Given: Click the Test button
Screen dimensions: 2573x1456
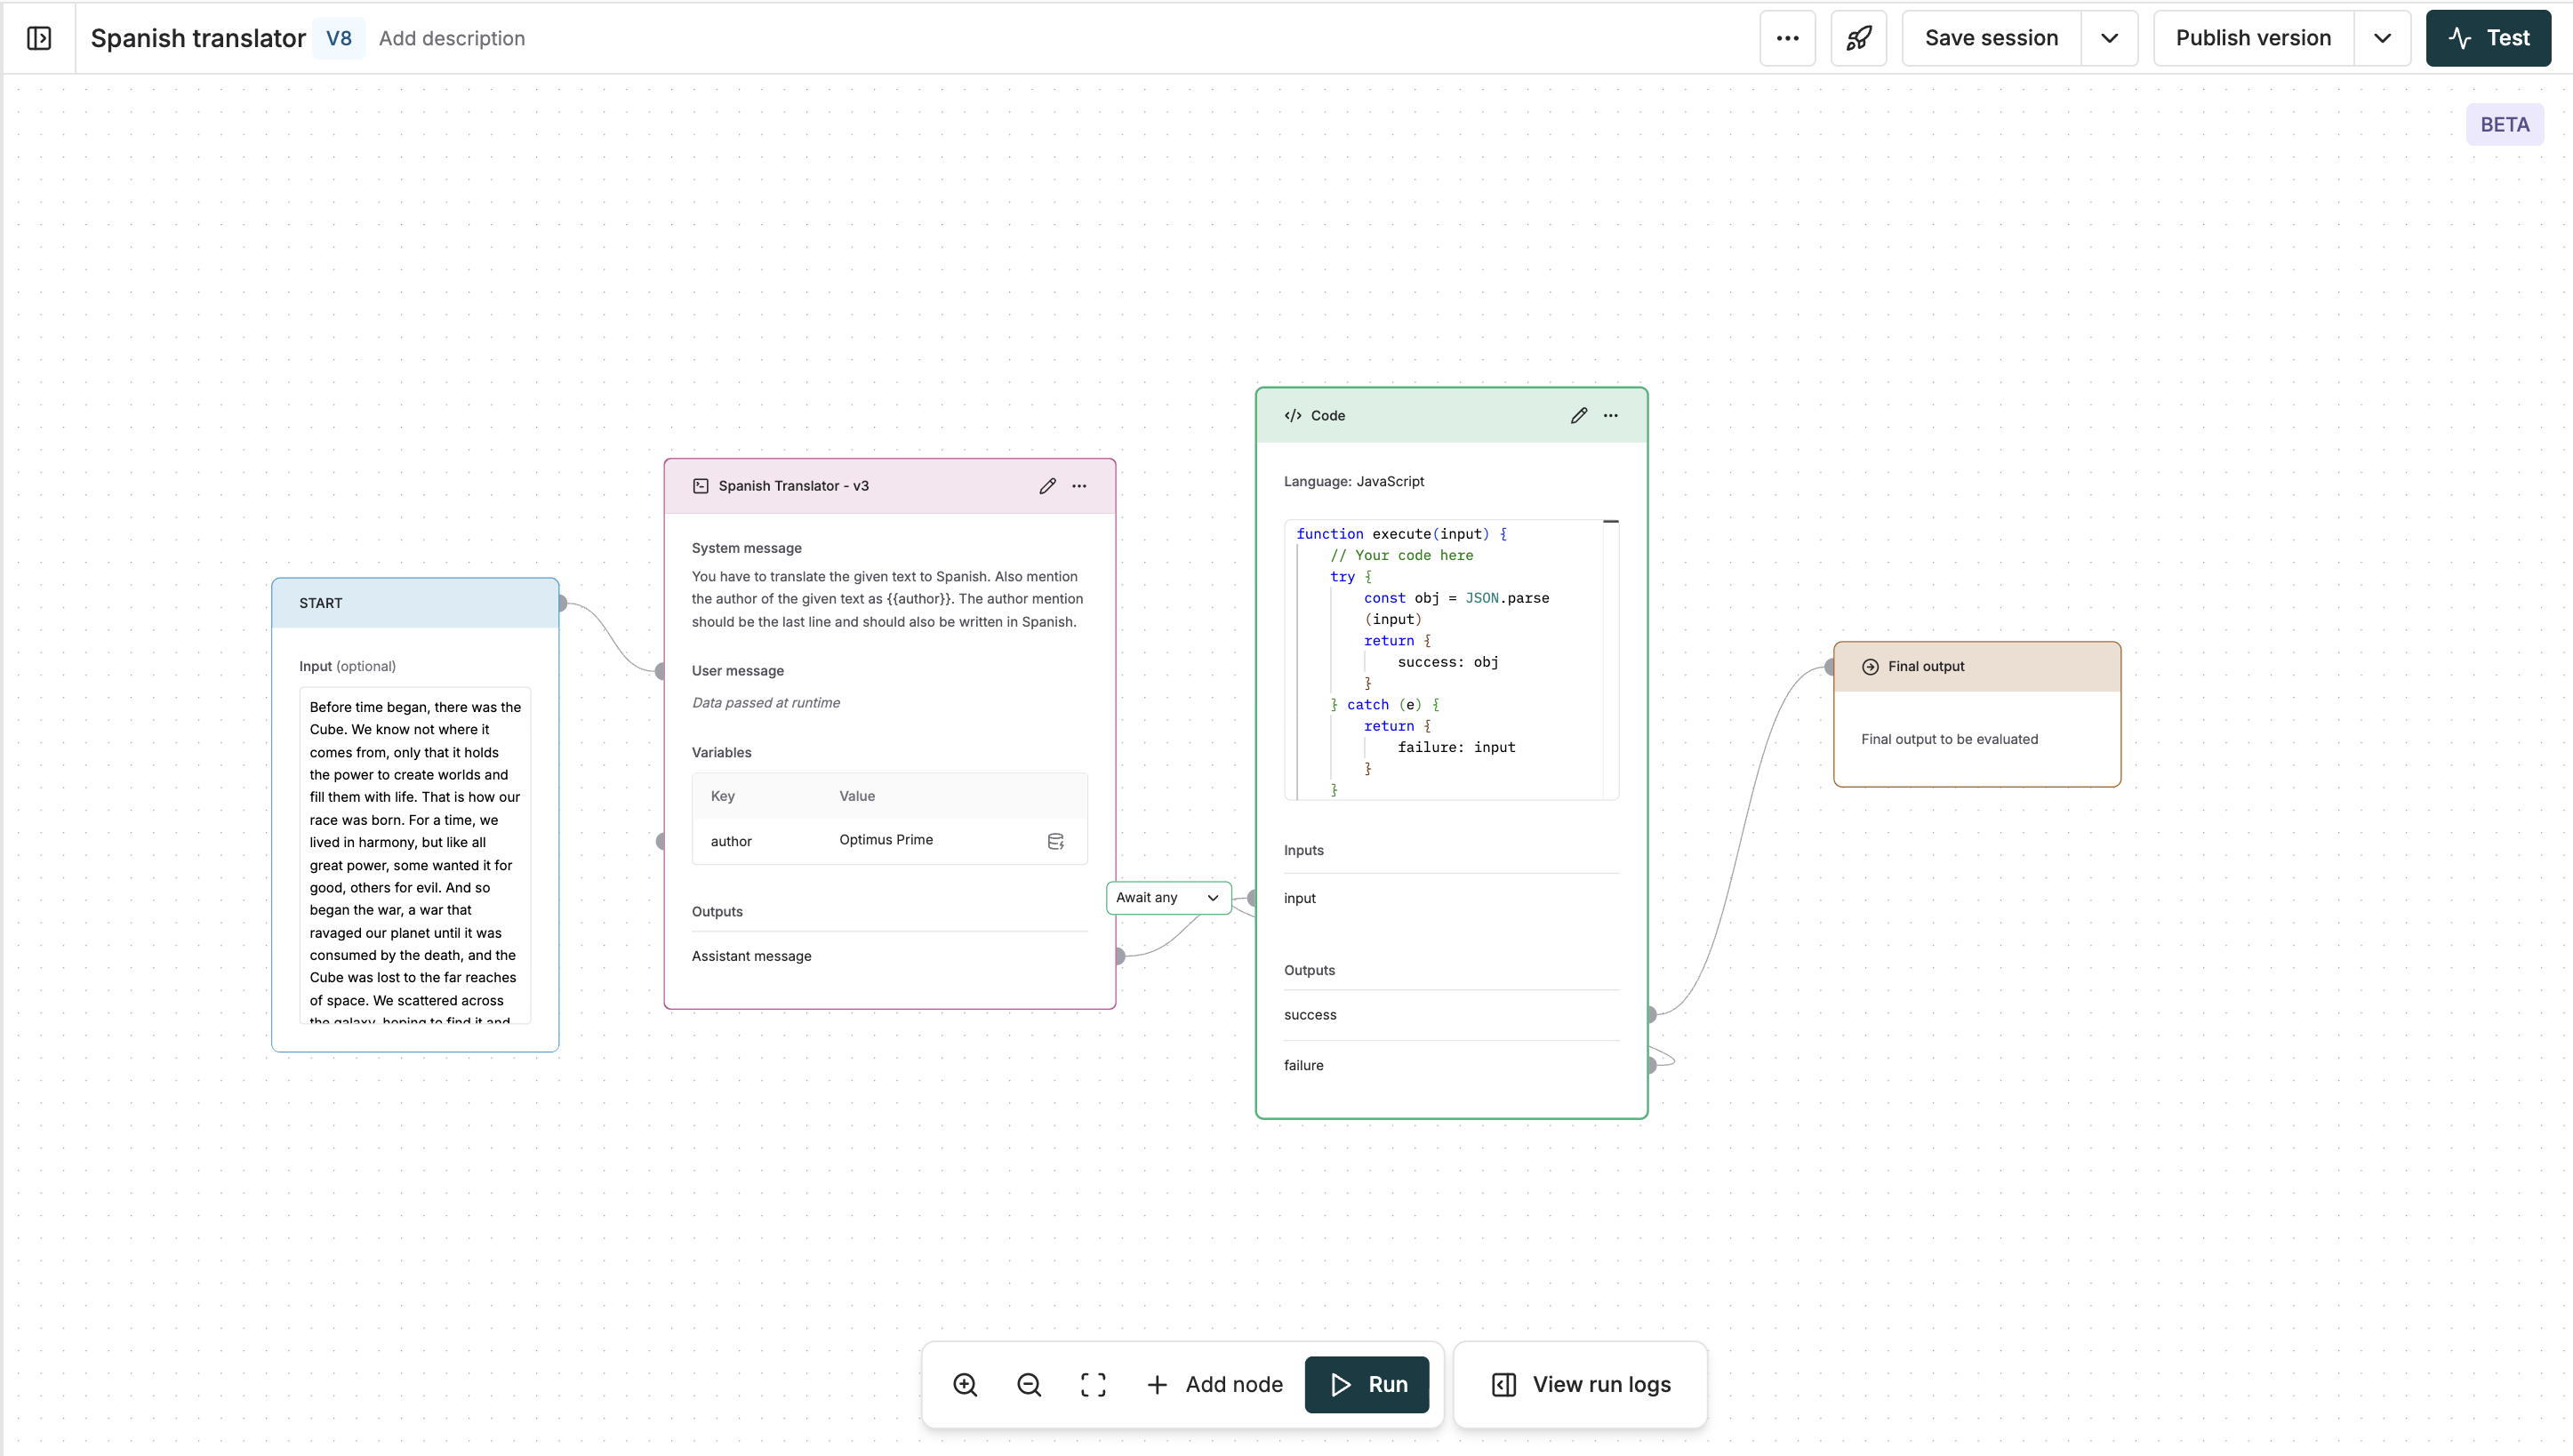Looking at the screenshot, I should pyautogui.click(x=2488, y=38).
